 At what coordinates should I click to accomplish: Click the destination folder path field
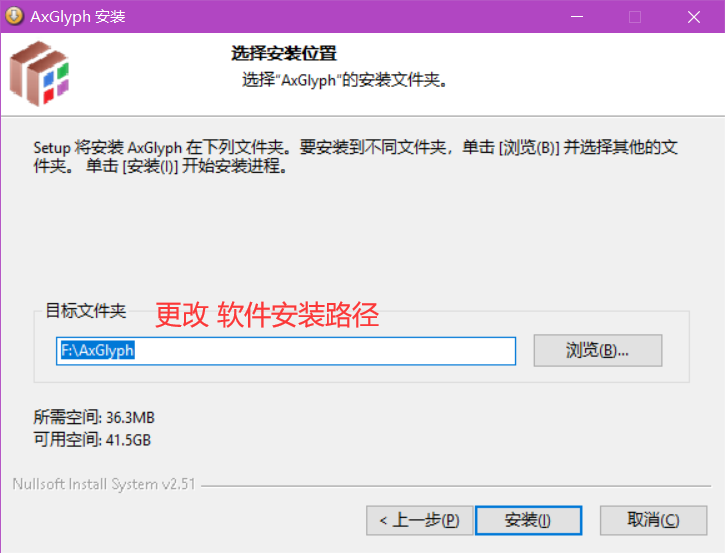286,351
